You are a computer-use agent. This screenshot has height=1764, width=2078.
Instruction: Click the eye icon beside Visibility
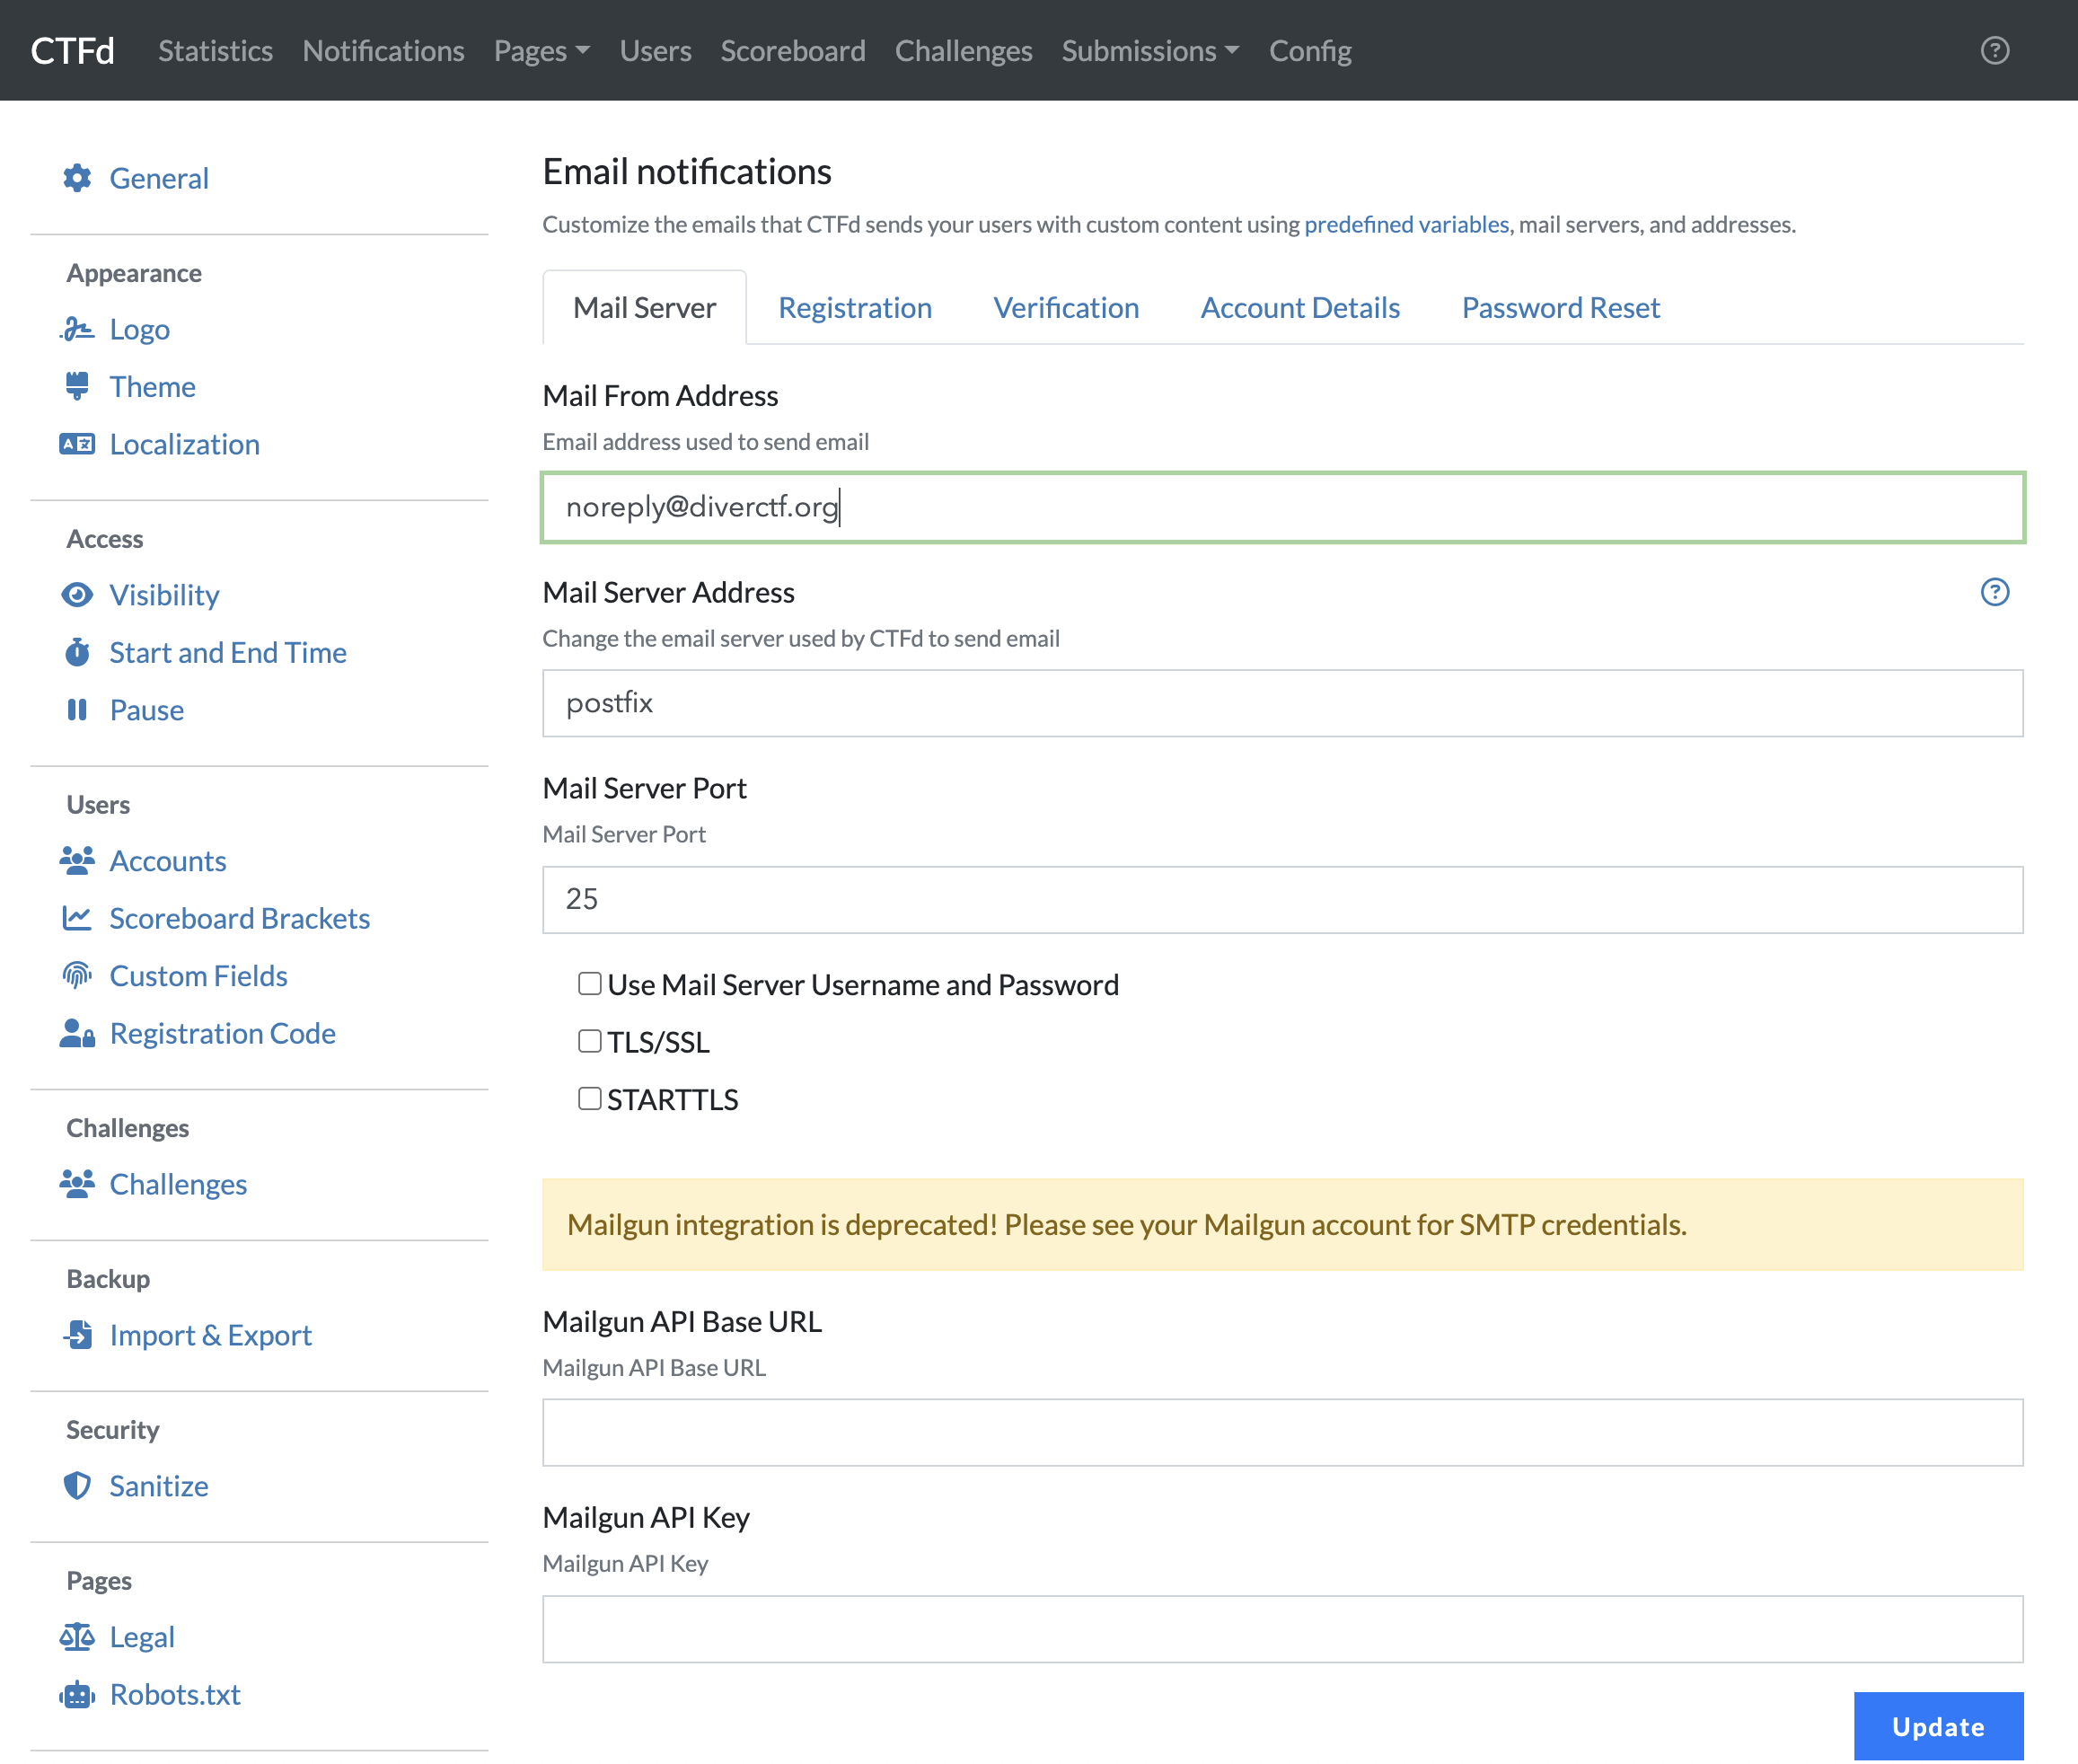pyautogui.click(x=78, y=594)
